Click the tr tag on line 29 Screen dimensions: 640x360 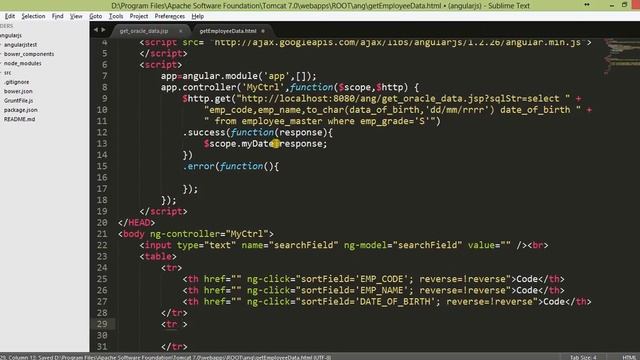click(x=174, y=324)
